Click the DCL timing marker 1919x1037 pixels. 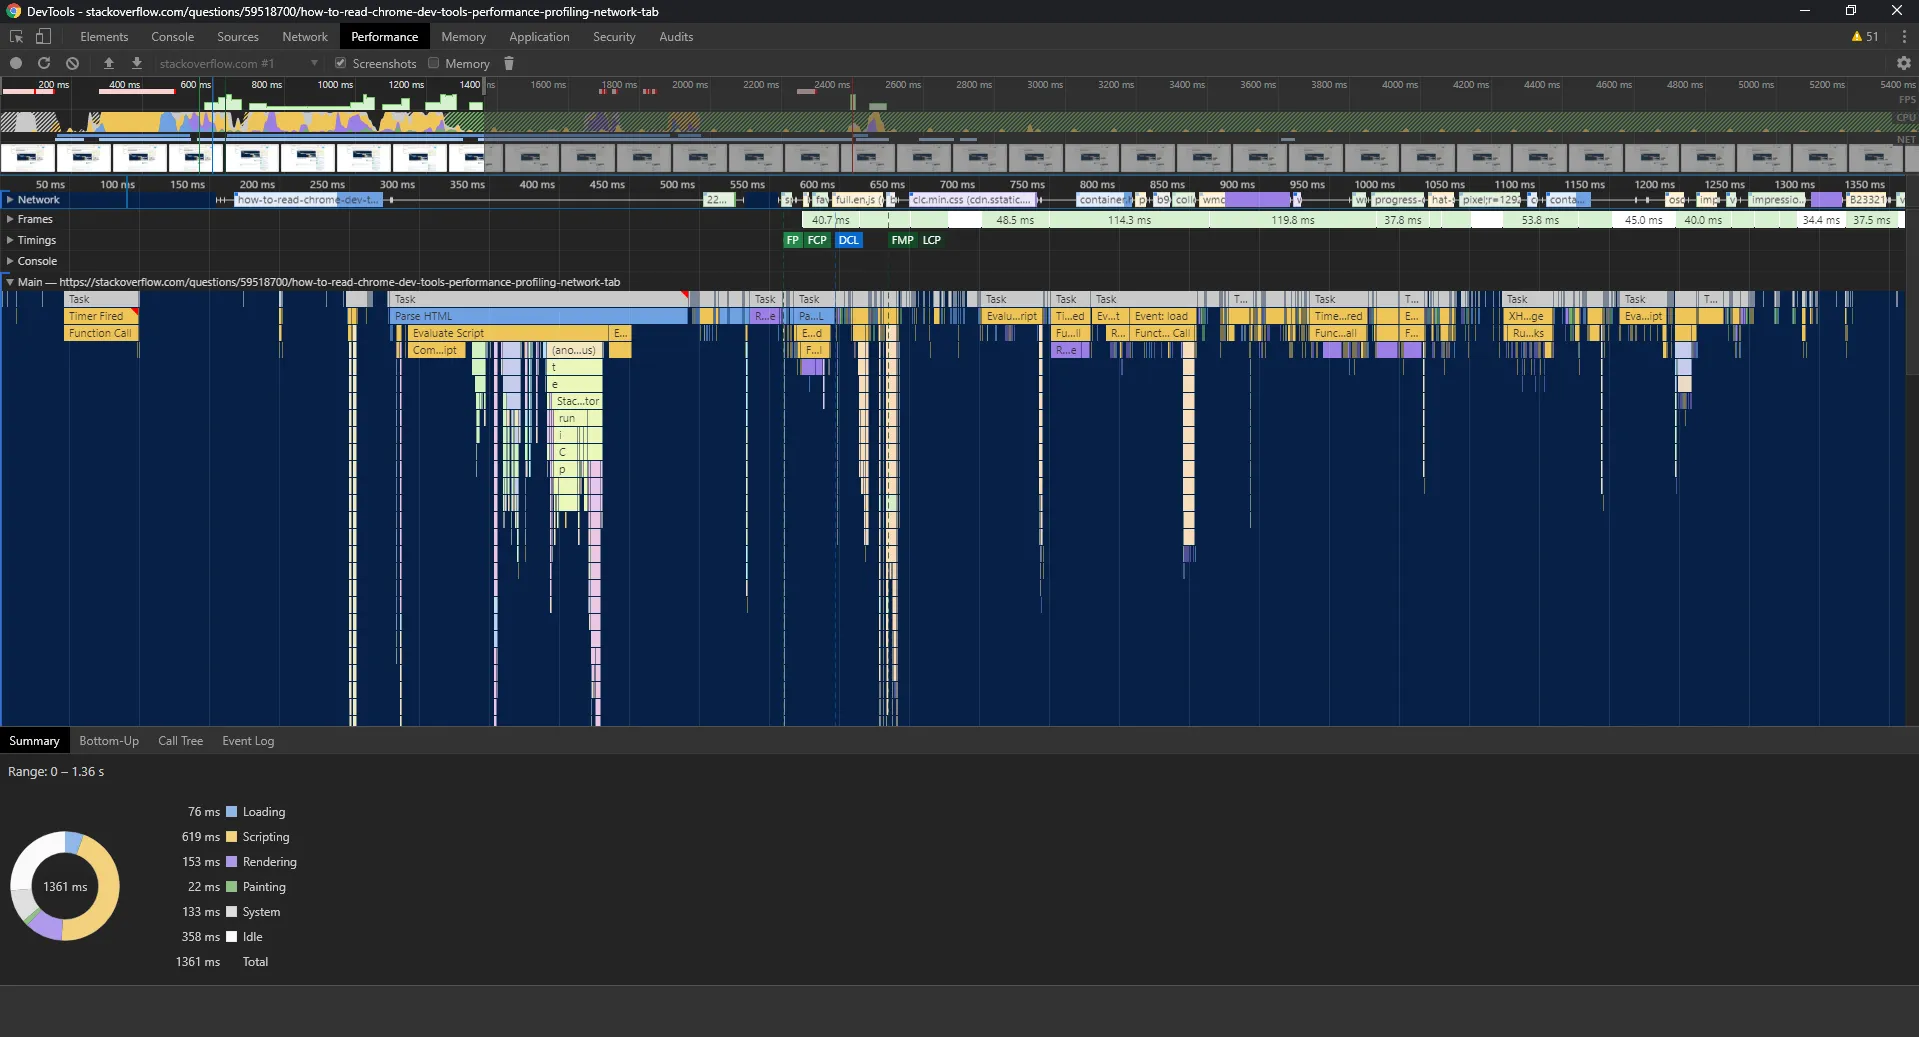(x=848, y=240)
